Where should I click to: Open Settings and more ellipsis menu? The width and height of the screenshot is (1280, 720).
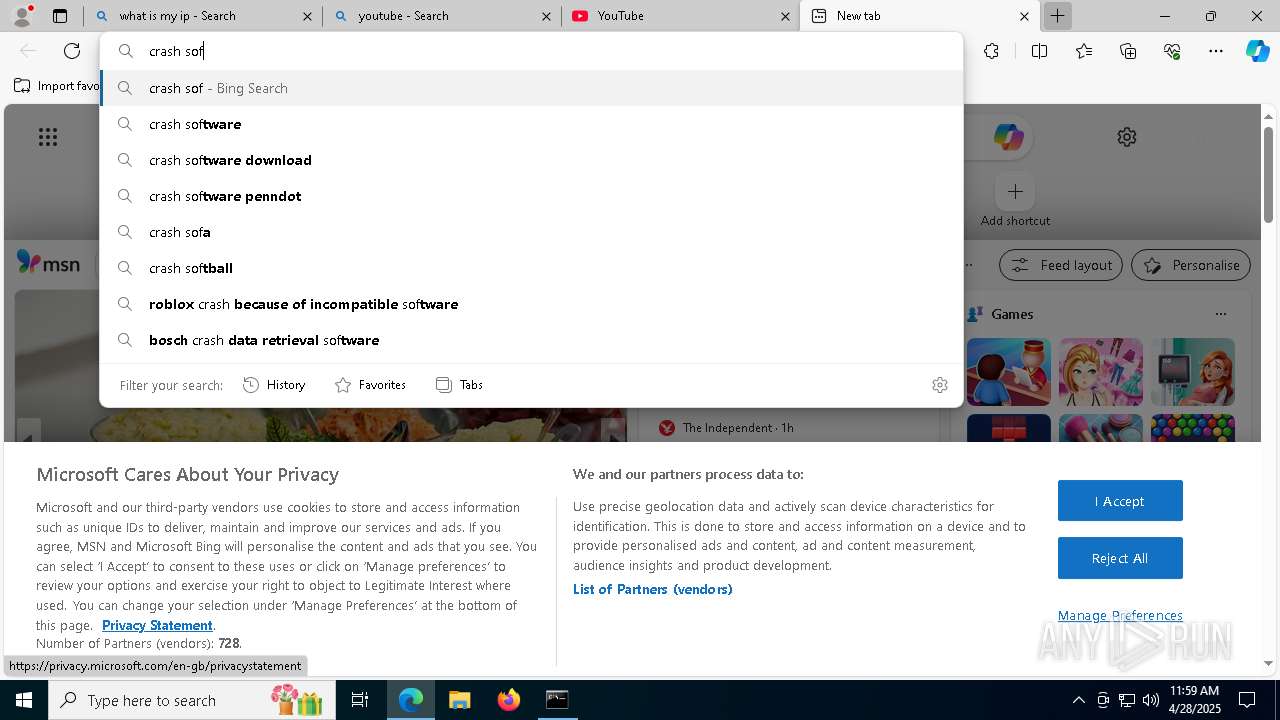click(x=1216, y=51)
